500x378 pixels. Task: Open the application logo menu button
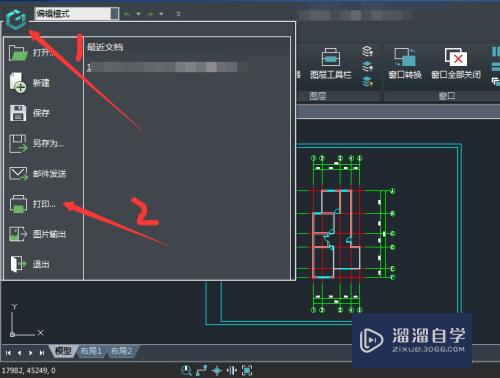16,19
